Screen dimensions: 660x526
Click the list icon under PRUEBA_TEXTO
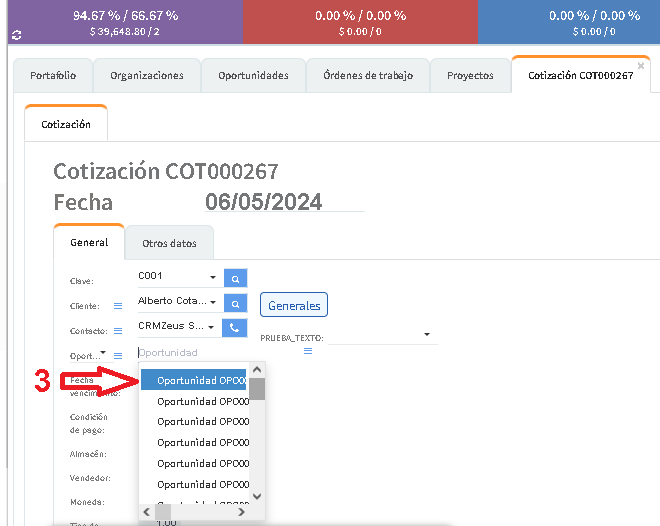pyautogui.click(x=308, y=351)
